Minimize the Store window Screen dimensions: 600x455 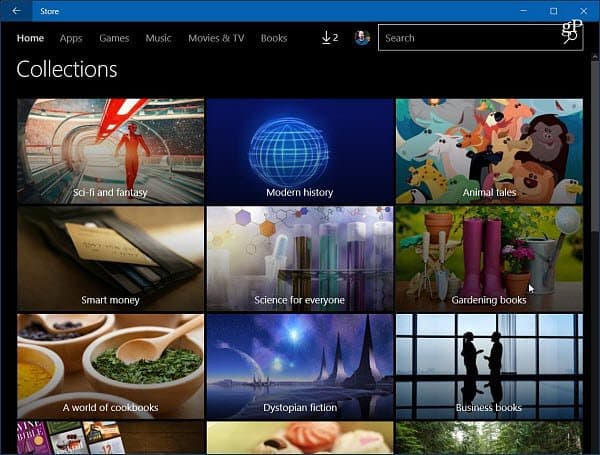pyautogui.click(x=523, y=11)
